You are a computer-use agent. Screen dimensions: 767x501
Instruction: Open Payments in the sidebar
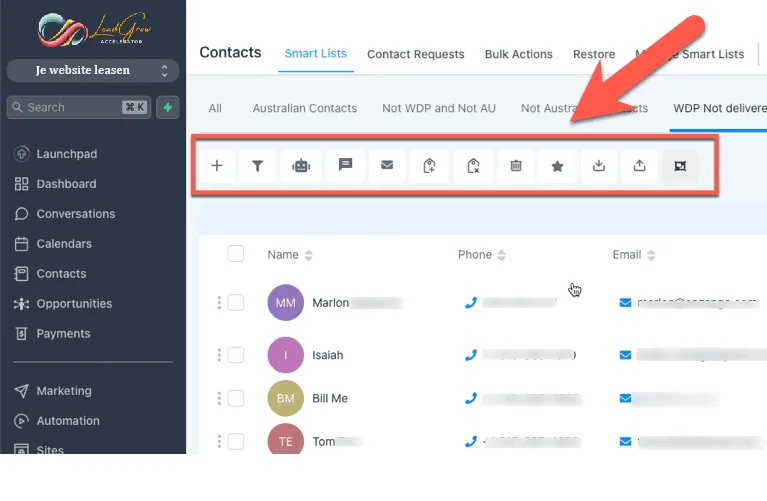52,334
